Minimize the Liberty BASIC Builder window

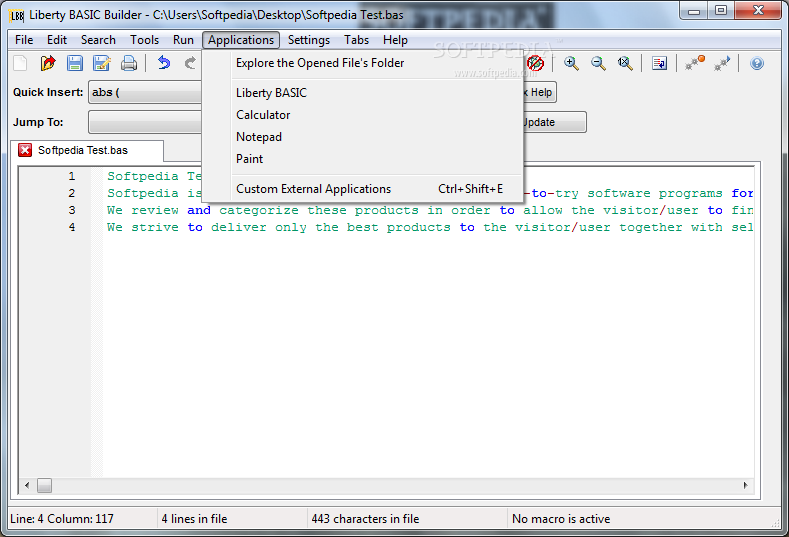[694, 11]
